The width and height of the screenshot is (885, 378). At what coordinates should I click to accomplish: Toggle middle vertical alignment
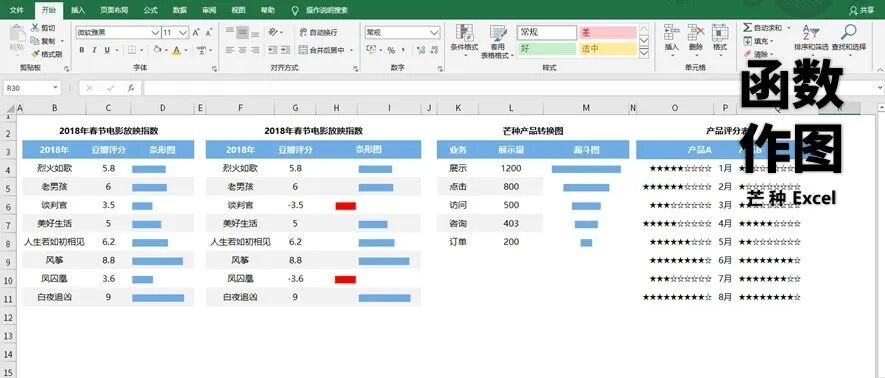click(243, 32)
